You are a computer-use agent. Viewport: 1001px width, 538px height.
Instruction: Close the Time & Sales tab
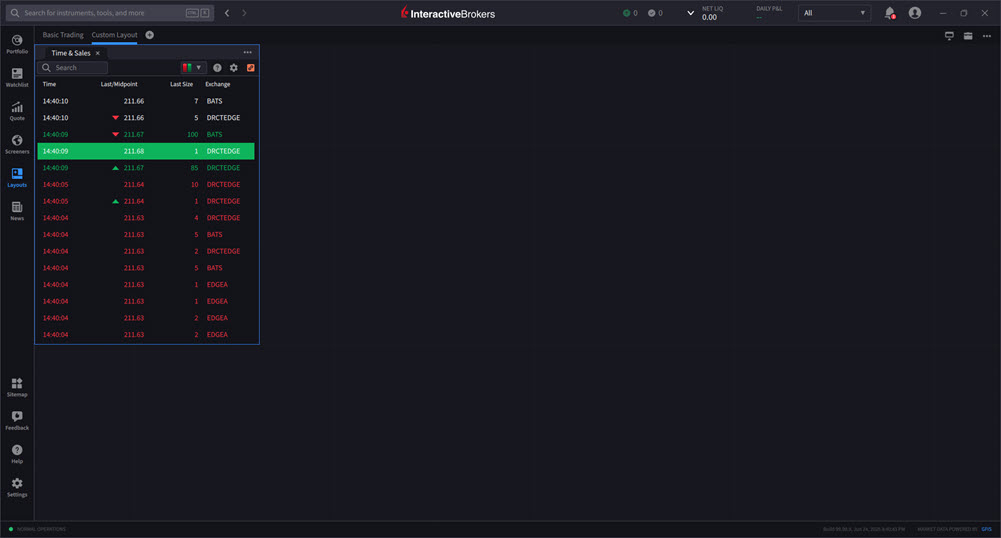(x=98, y=53)
